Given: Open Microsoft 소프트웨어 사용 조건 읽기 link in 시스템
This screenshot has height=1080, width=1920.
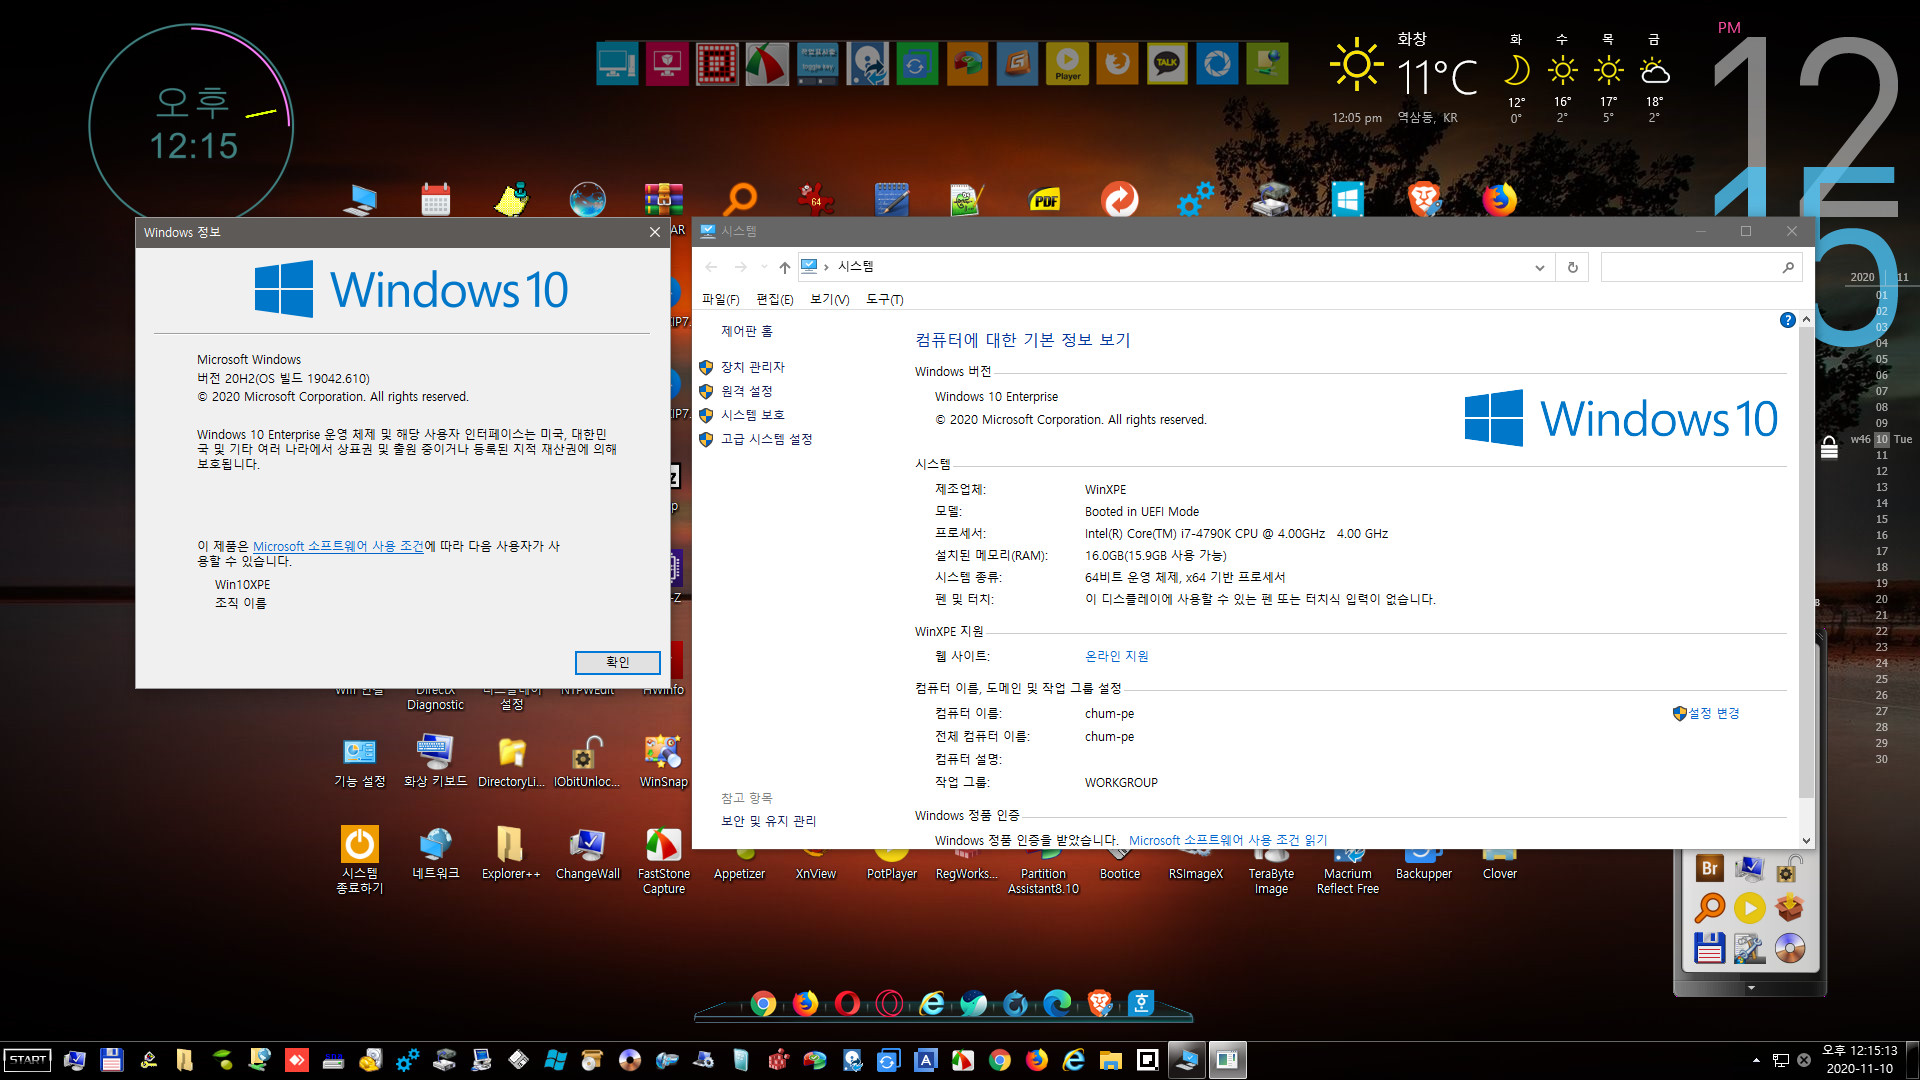Looking at the screenshot, I should [1227, 840].
